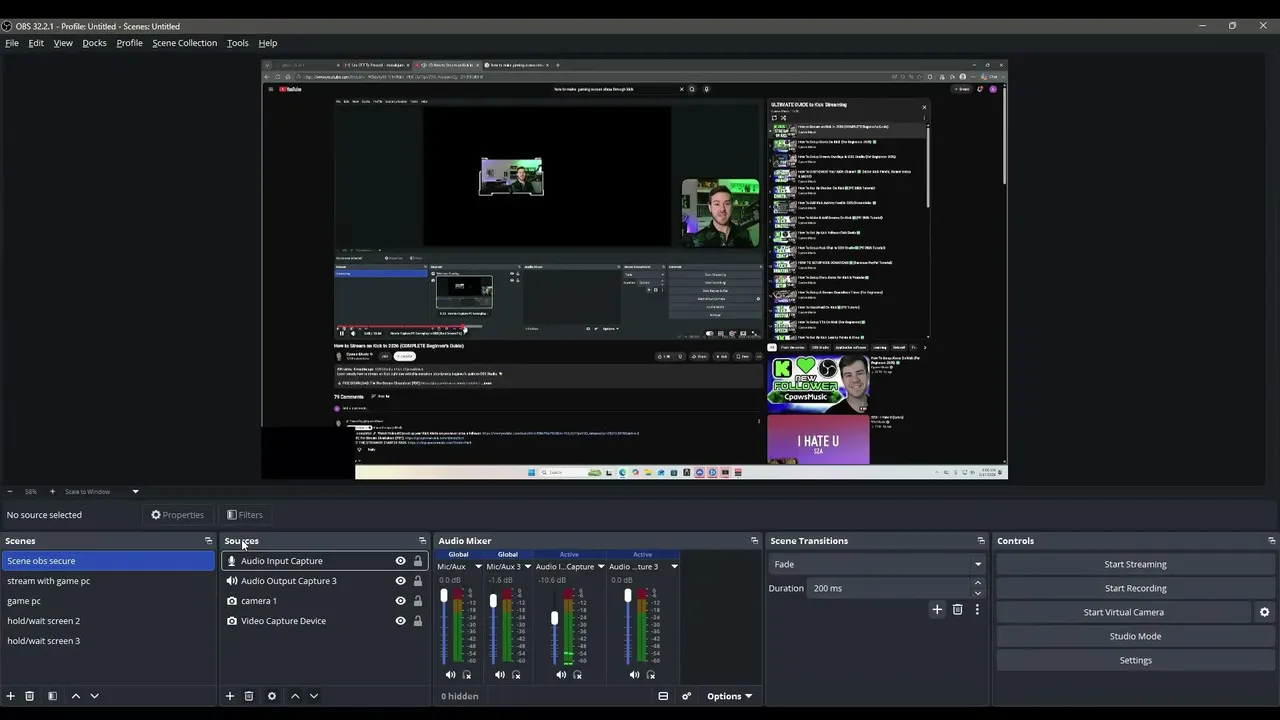The width and height of the screenshot is (1280, 720).
Task: Click Start Recording button
Action: click(x=1135, y=588)
